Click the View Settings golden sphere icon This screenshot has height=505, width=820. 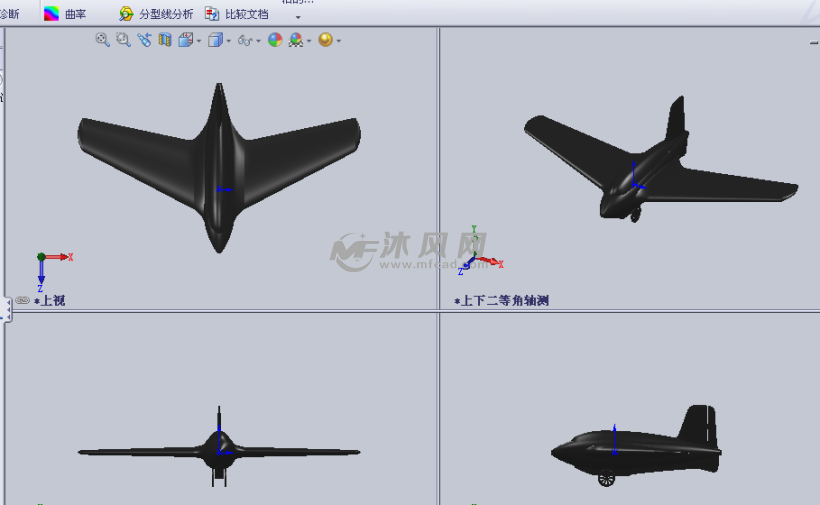point(325,40)
